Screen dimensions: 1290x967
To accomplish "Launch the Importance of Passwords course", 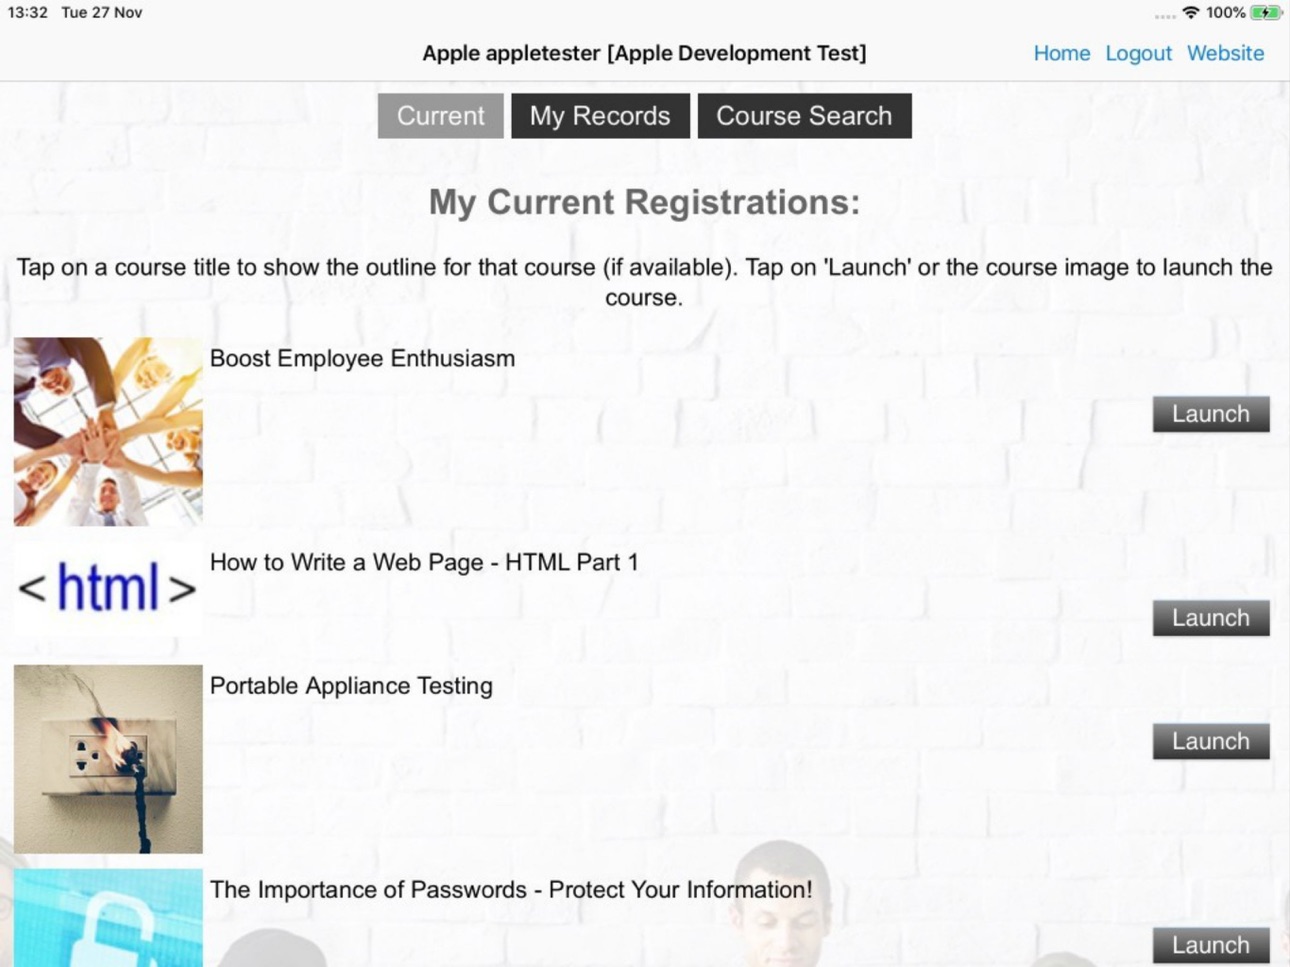I will [x=1210, y=945].
